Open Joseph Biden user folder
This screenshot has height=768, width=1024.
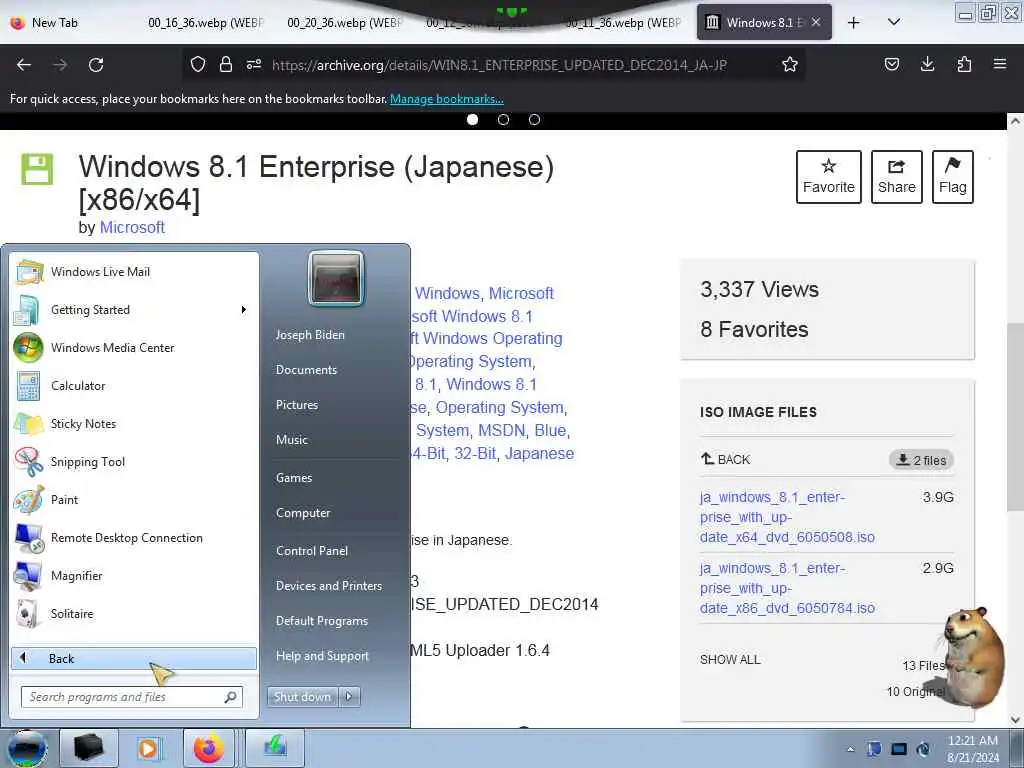pos(310,334)
